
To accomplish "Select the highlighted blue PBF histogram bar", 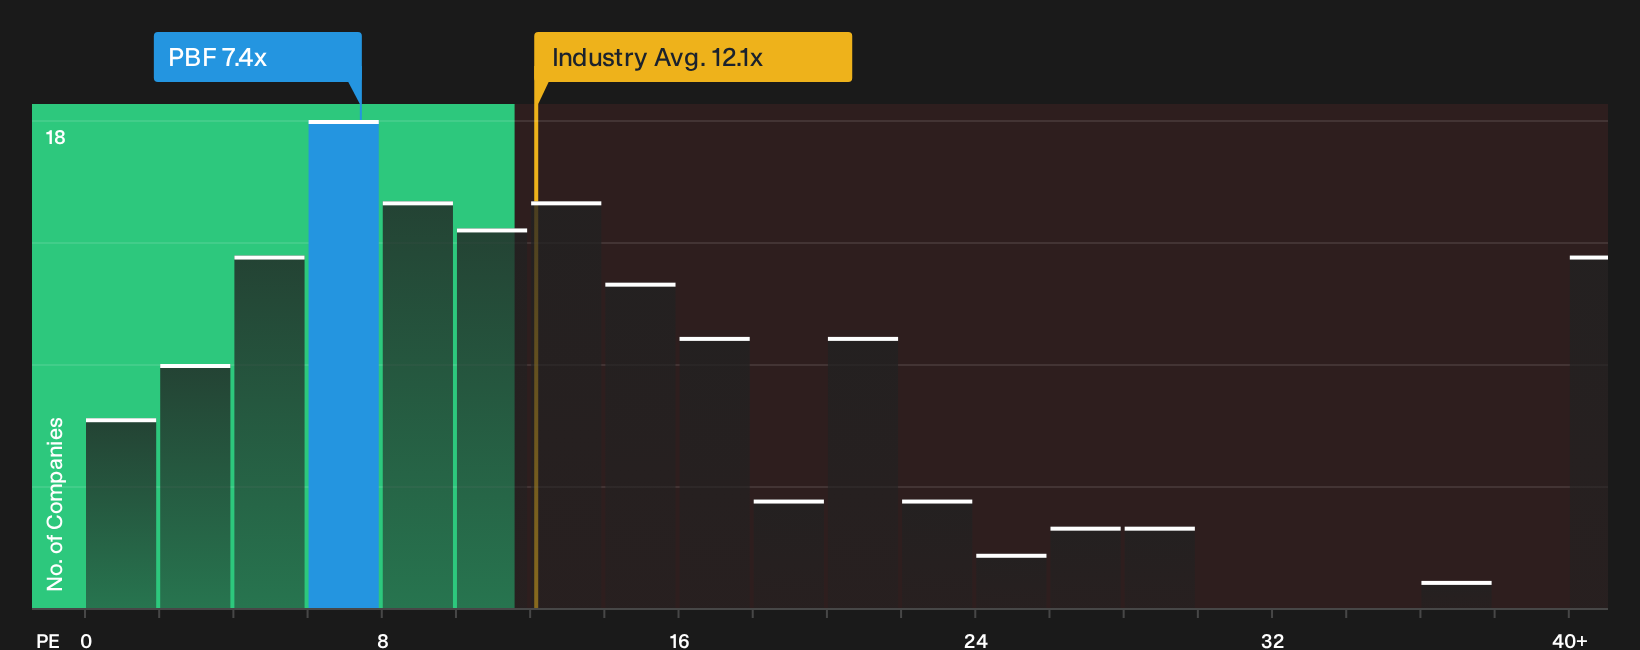I will pos(343,364).
